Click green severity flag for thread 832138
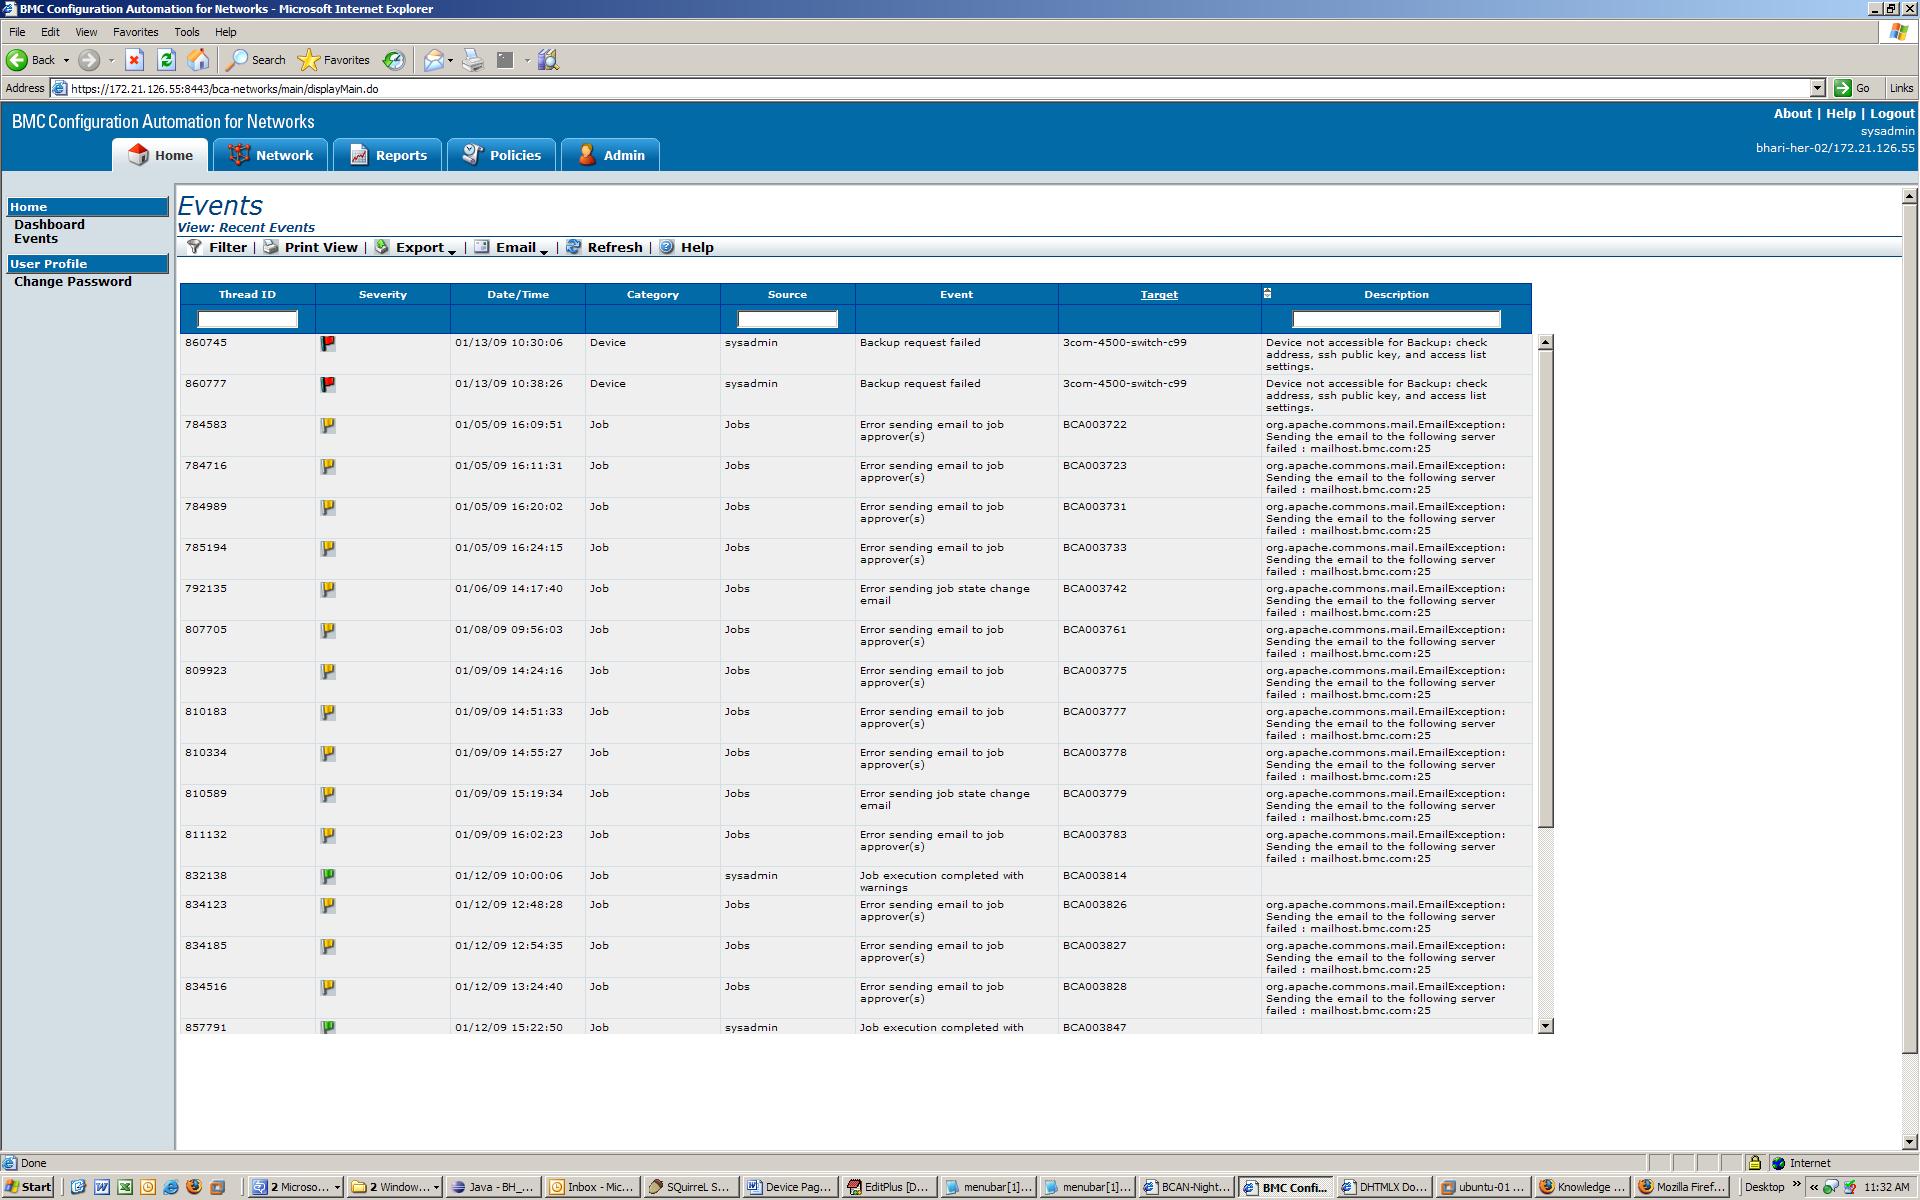This screenshot has width=1920, height=1200. 327,876
